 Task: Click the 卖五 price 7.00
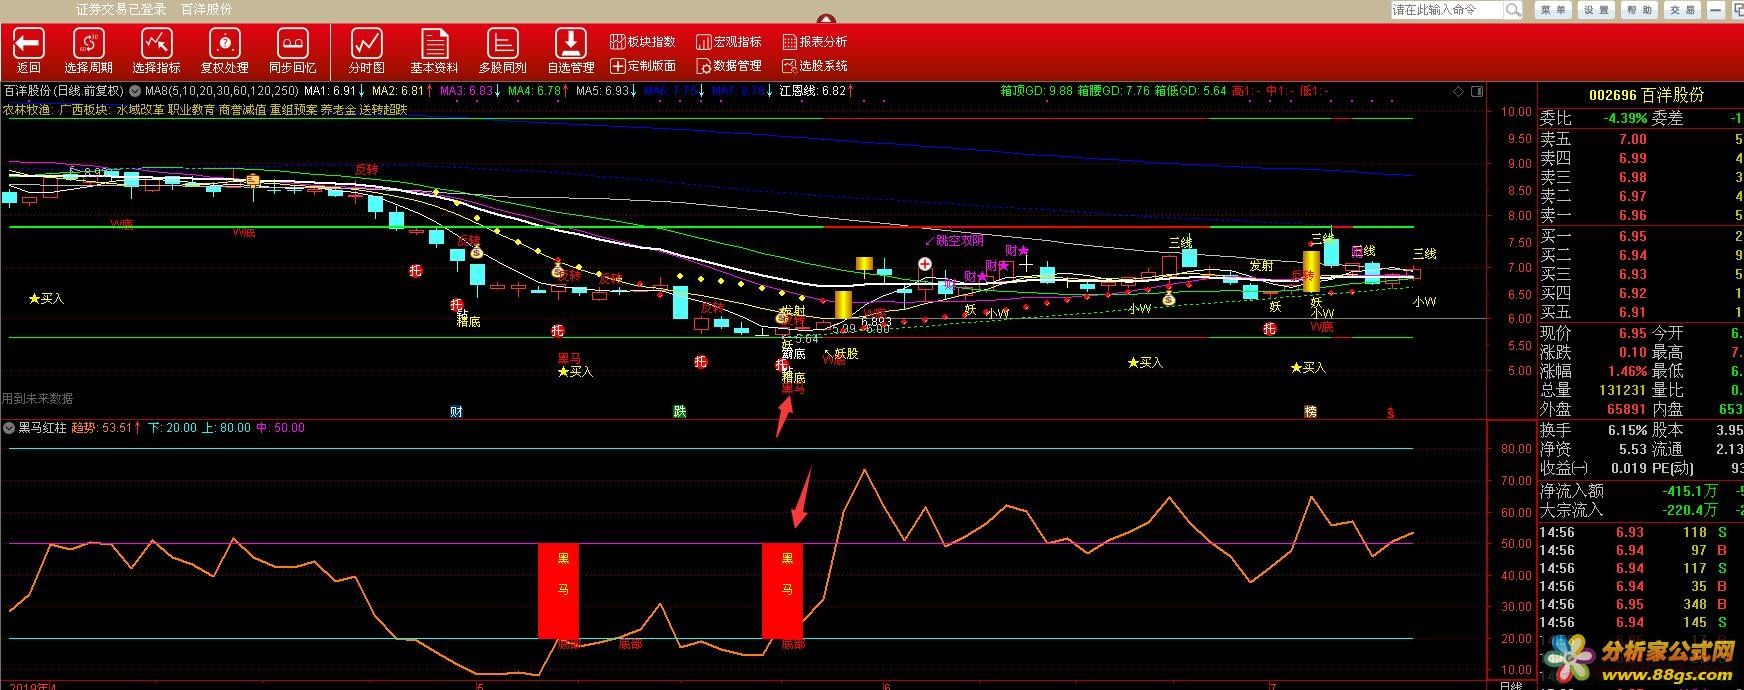click(x=1632, y=140)
